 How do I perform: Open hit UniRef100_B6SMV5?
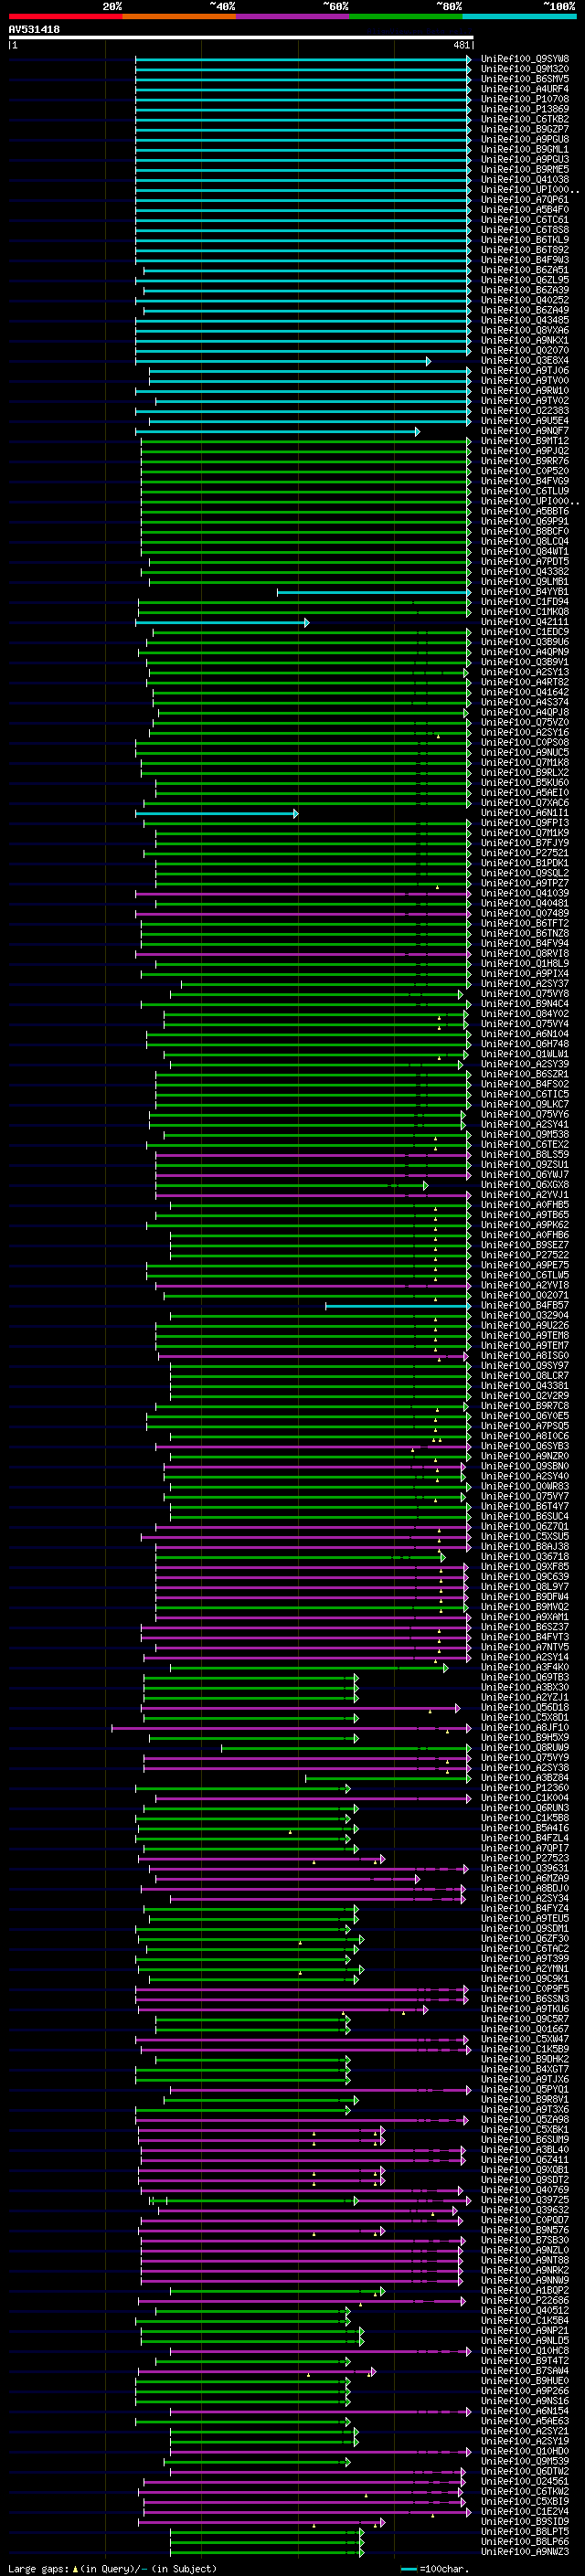coord(525,79)
